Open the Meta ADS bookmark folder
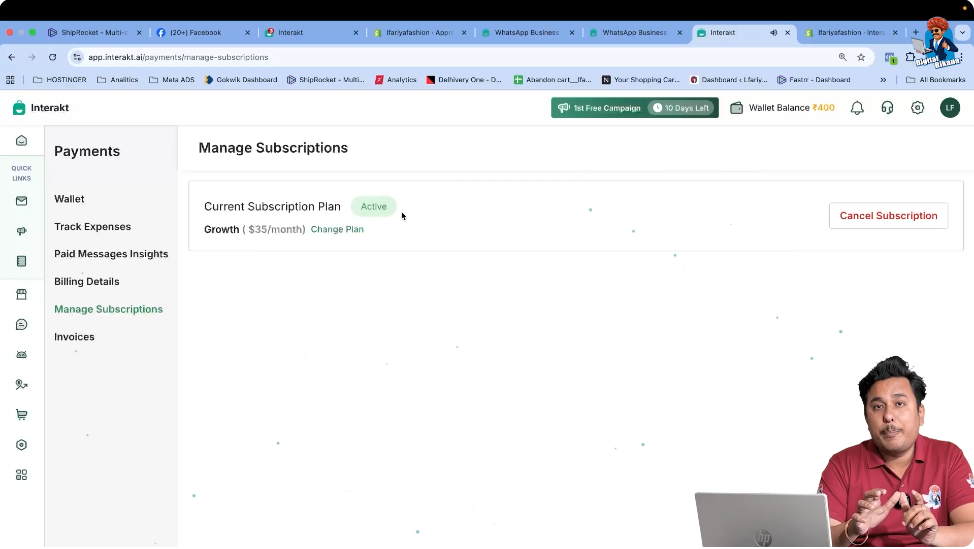 [171, 79]
